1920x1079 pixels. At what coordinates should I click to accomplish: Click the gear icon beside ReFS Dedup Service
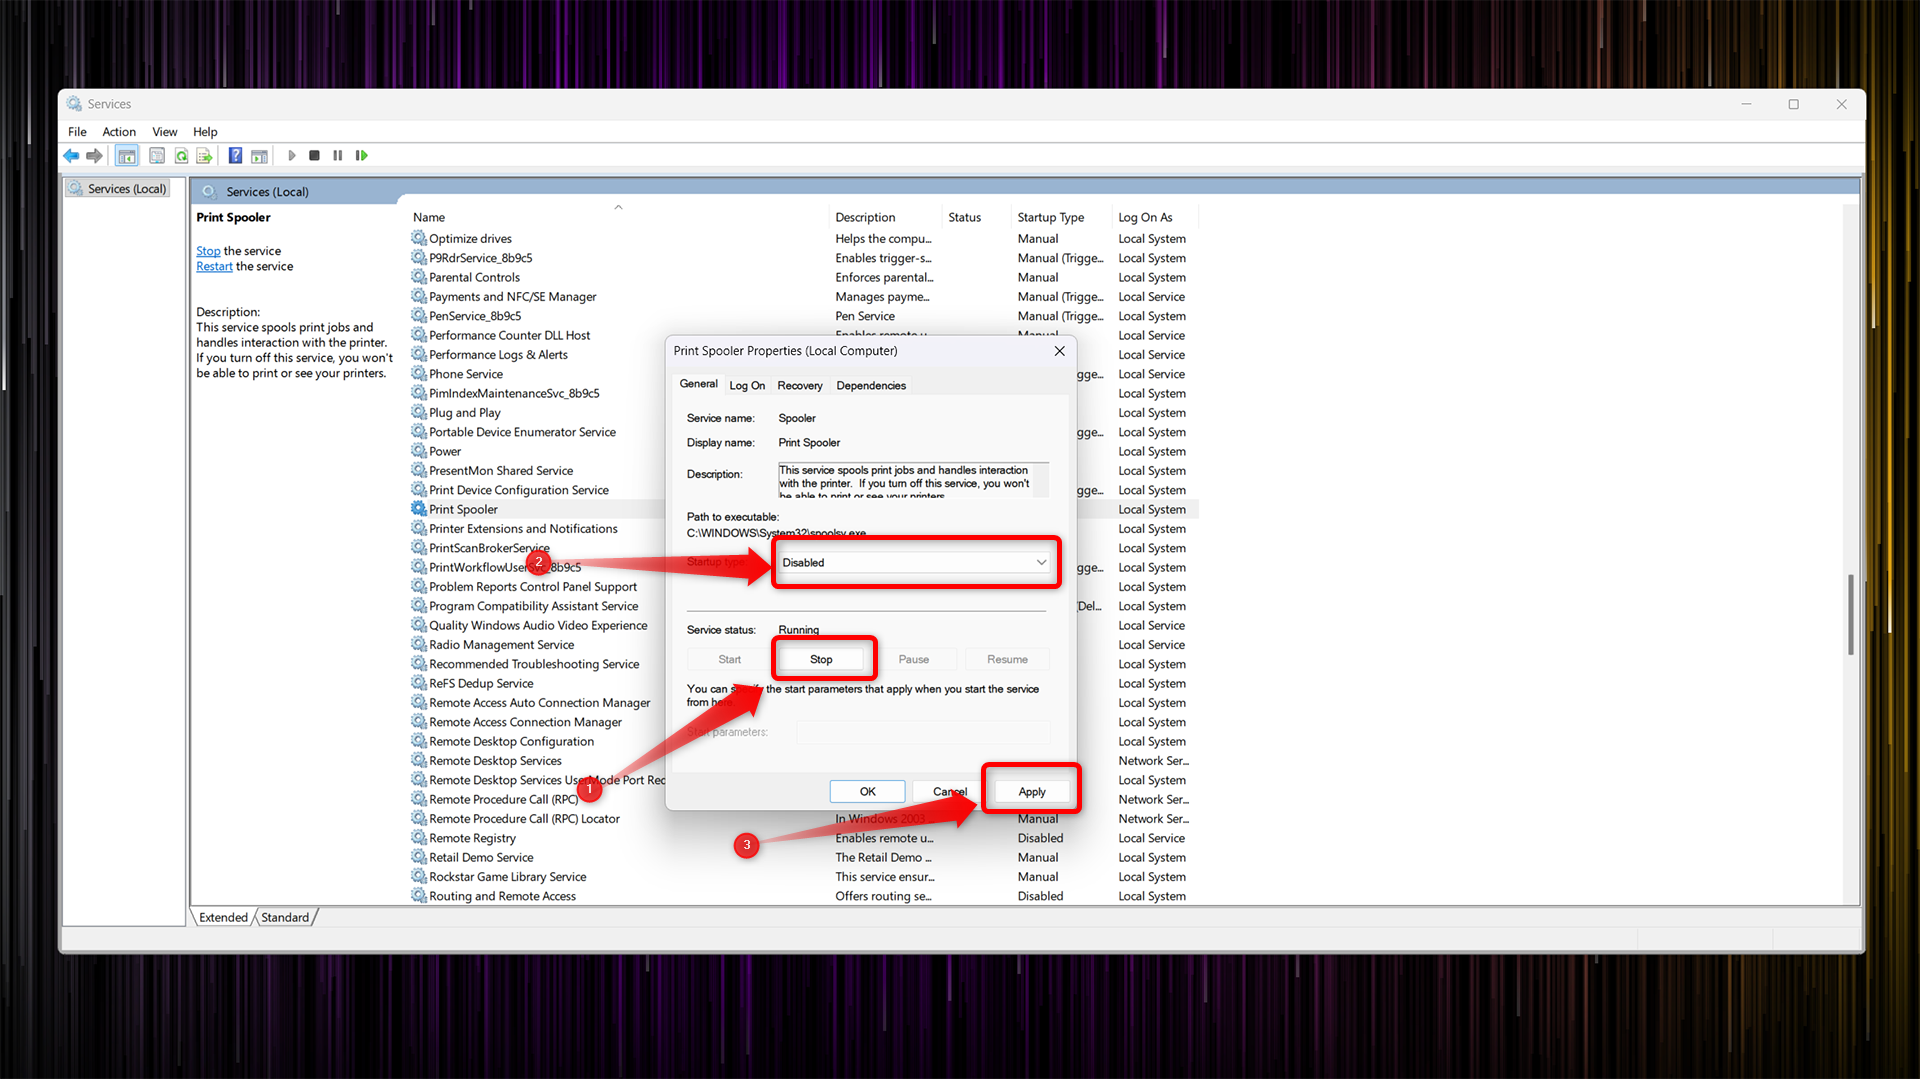pos(419,683)
